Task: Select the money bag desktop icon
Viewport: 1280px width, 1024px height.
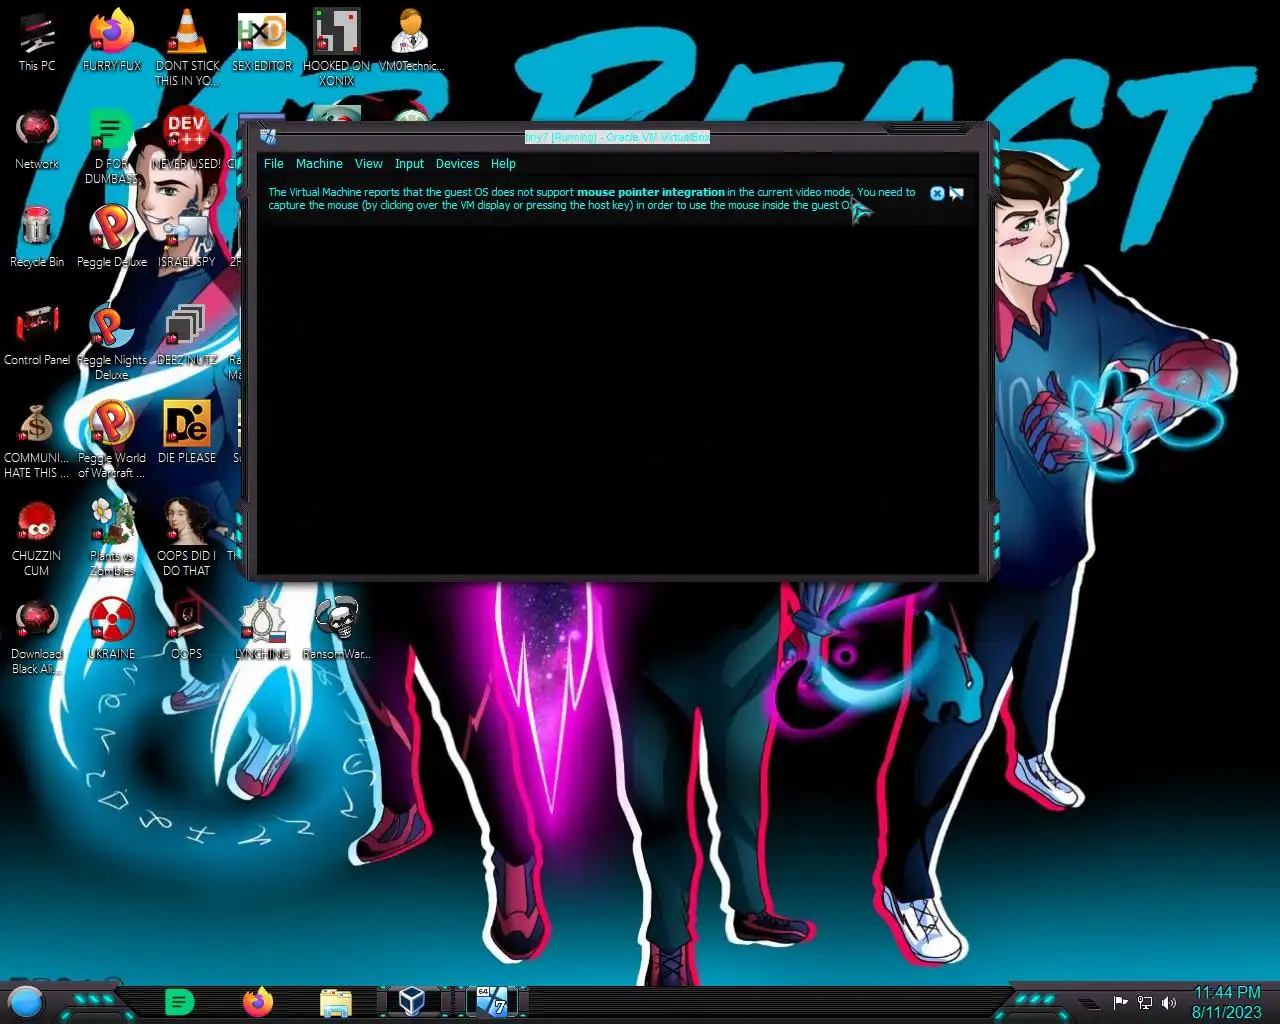Action: [x=37, y=440]
